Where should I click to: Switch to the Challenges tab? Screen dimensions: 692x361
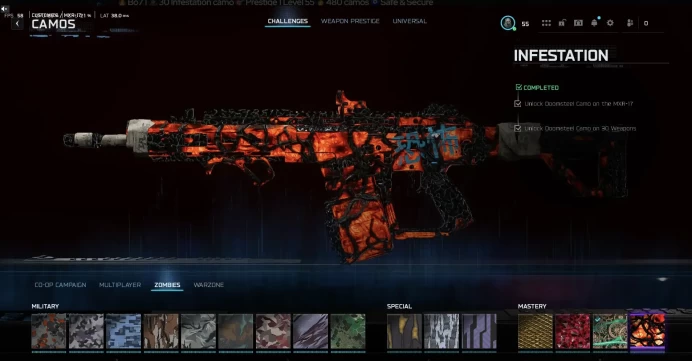coord(288,21)
